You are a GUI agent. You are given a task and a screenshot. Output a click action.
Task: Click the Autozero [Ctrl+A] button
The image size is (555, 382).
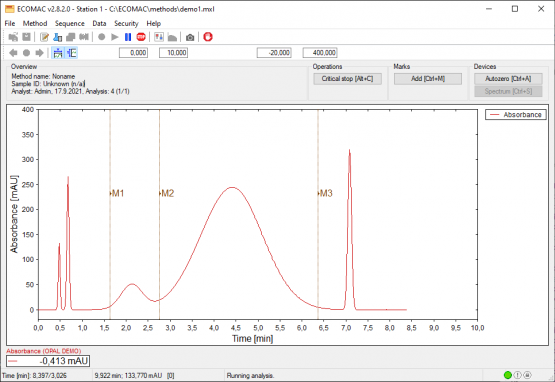click(x=508, y=79)
